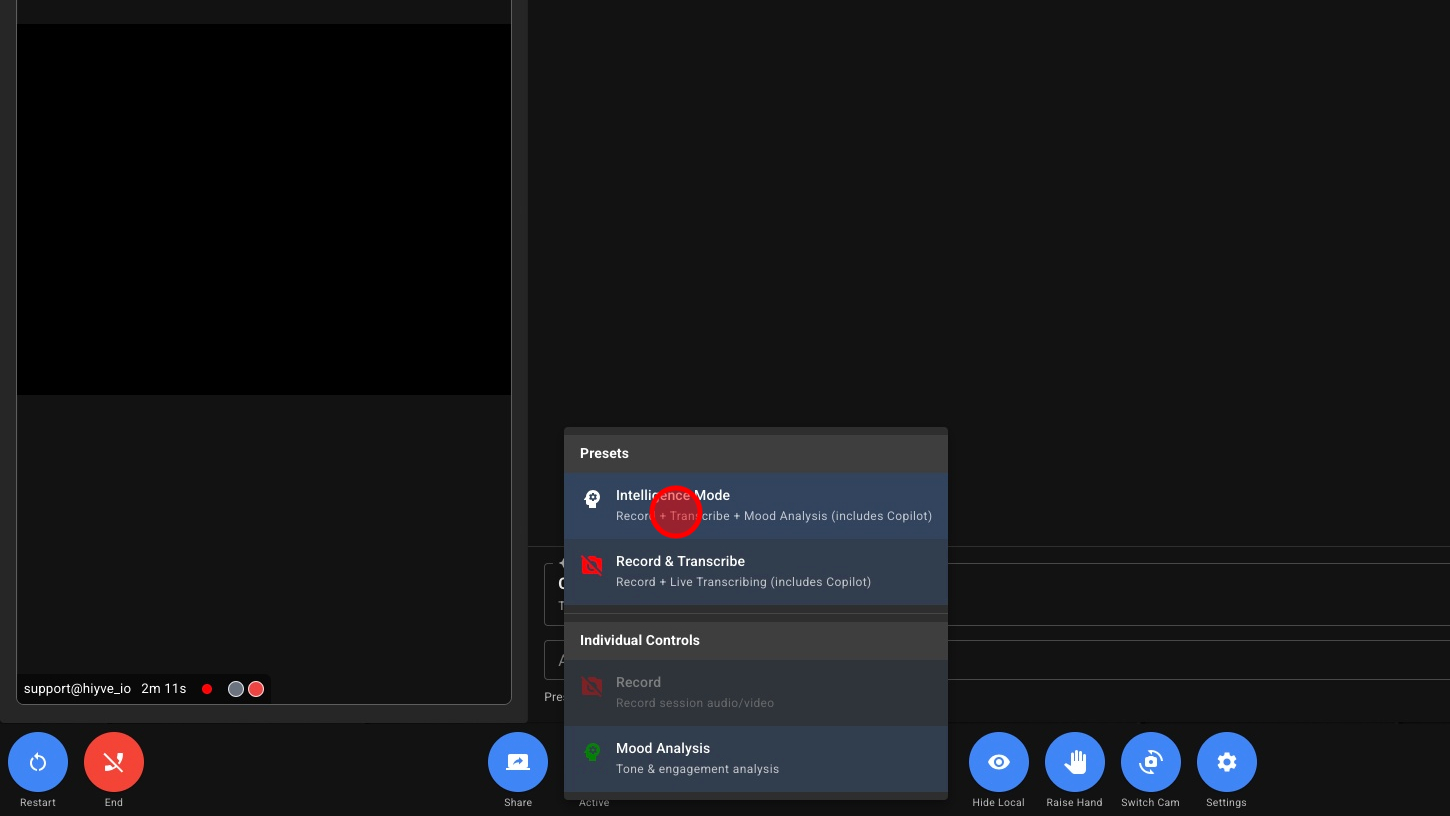Viewport: 1450px width, 816px height.
Task: Choose Record & Transcribe preset
Action: pos(755,571)
